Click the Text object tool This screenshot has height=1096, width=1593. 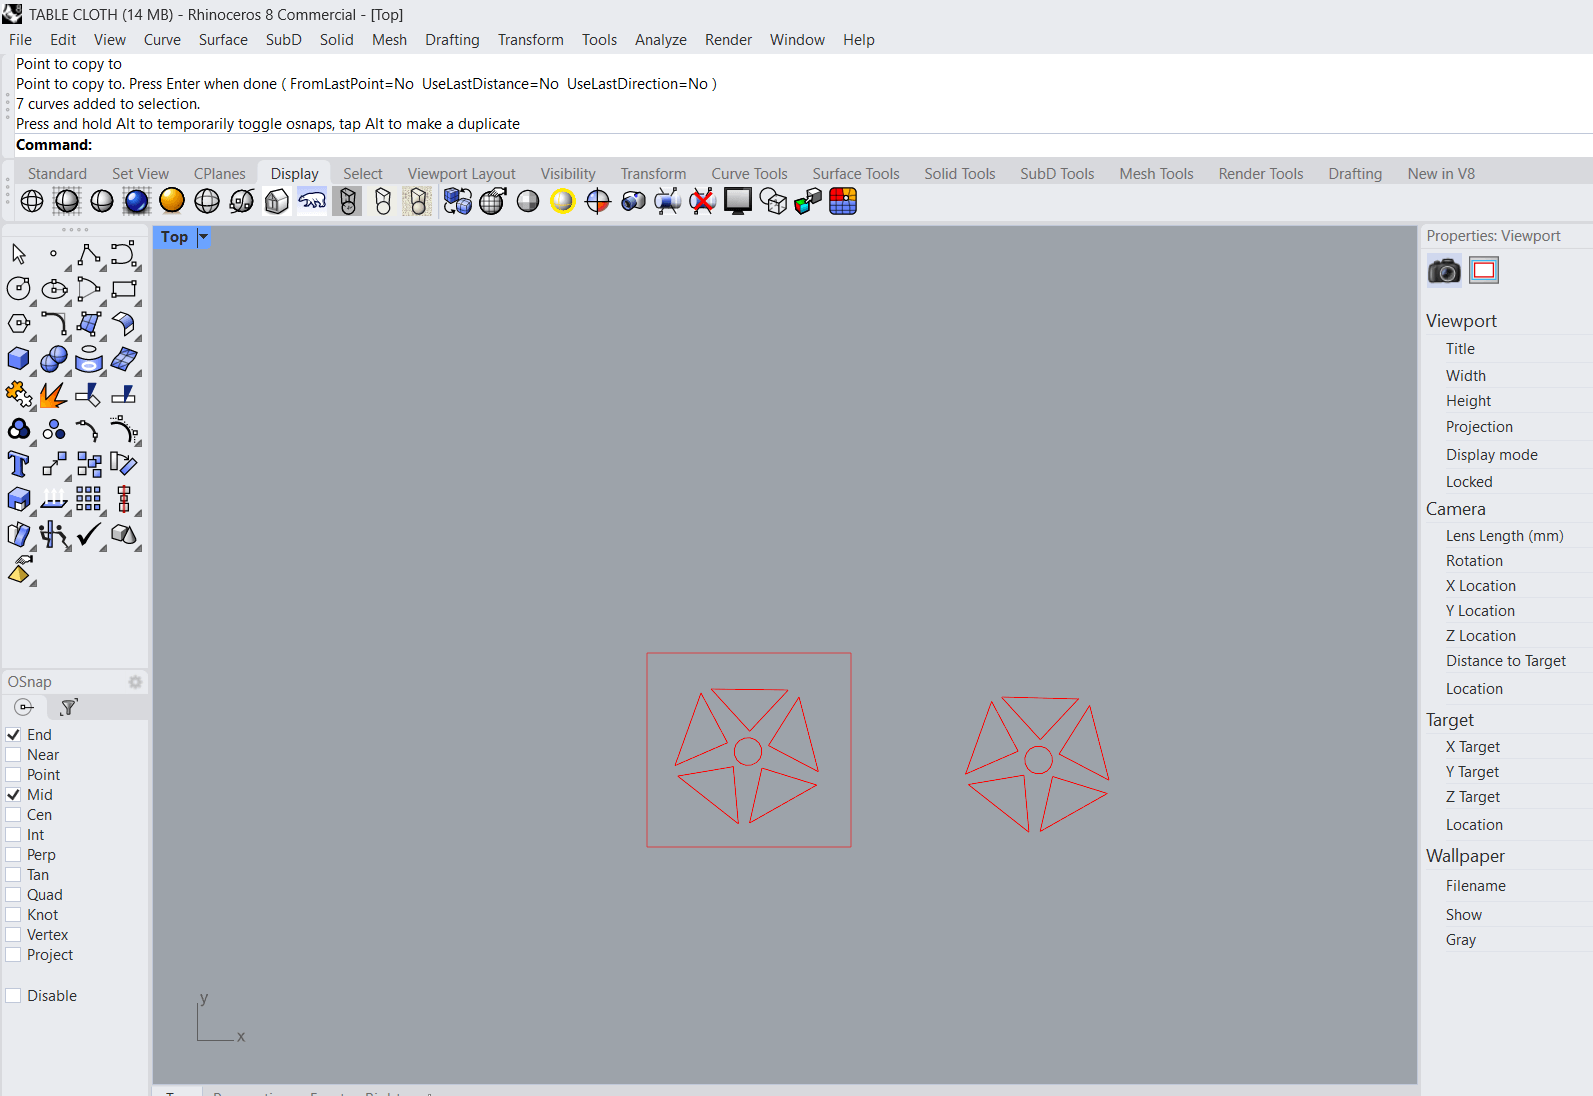coord(18,464)
